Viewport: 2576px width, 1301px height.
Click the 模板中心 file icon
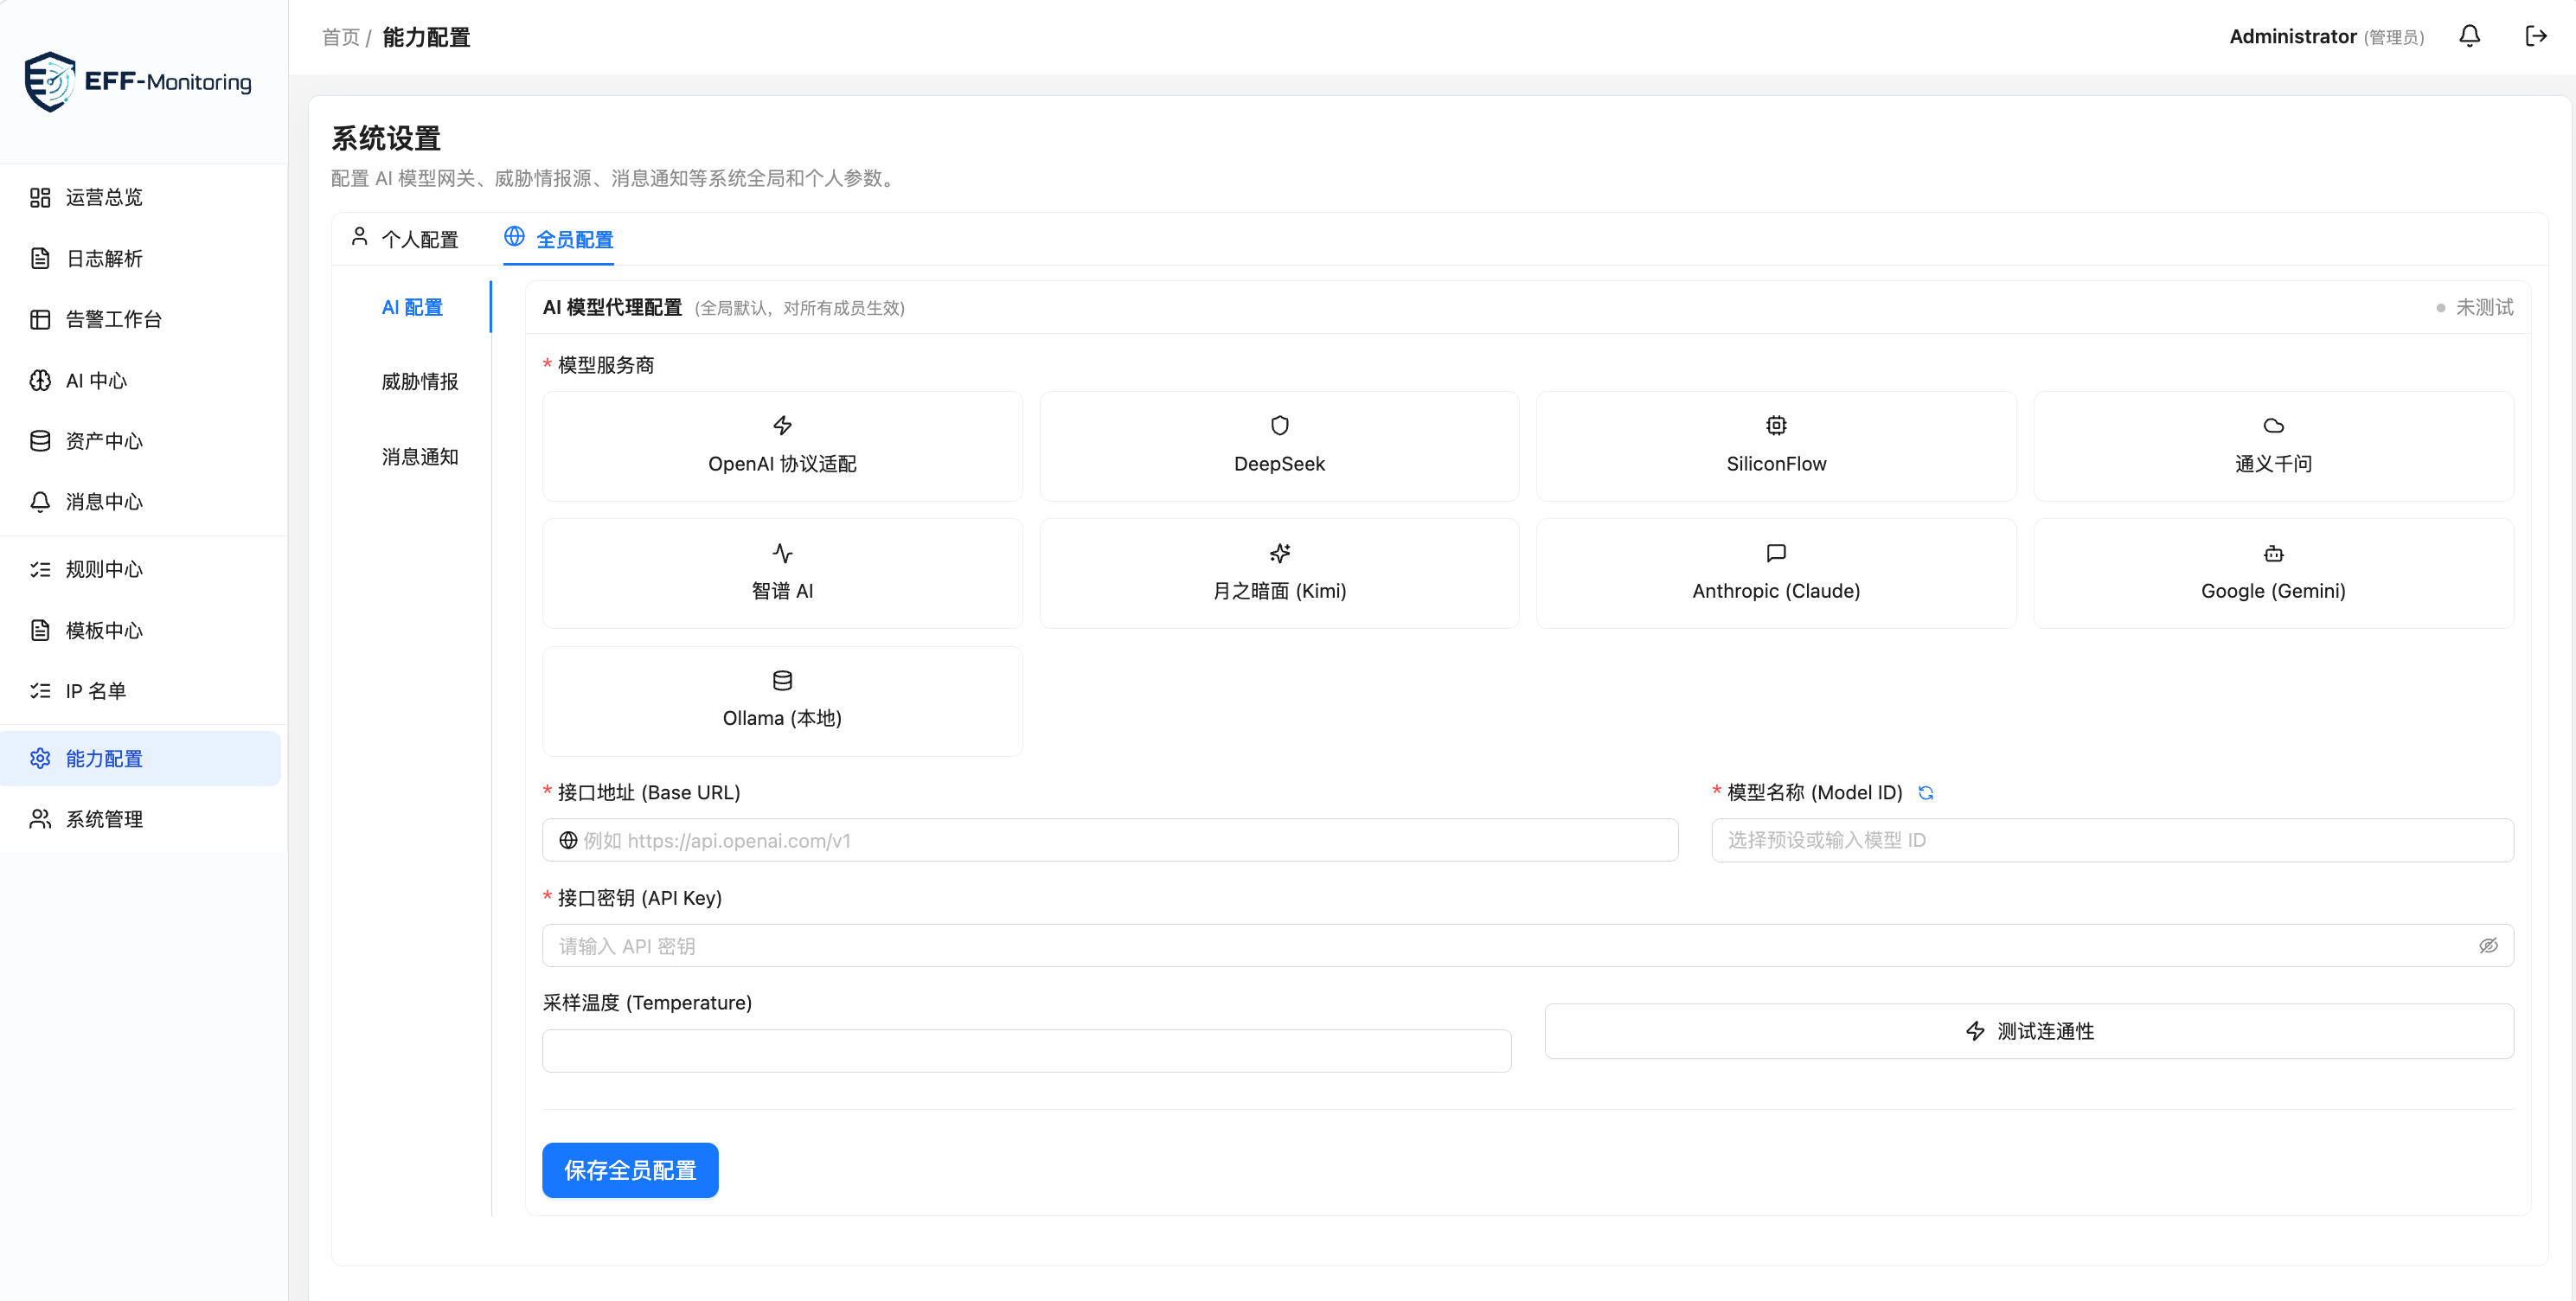pos(40,630)
